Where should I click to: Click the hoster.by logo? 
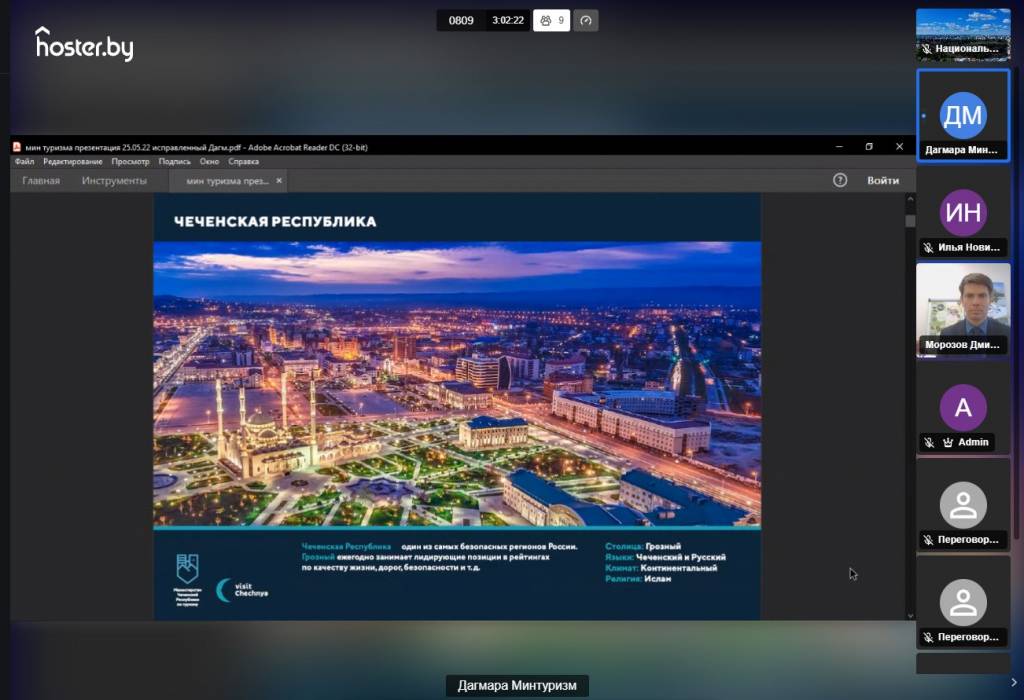pos(84,44)
